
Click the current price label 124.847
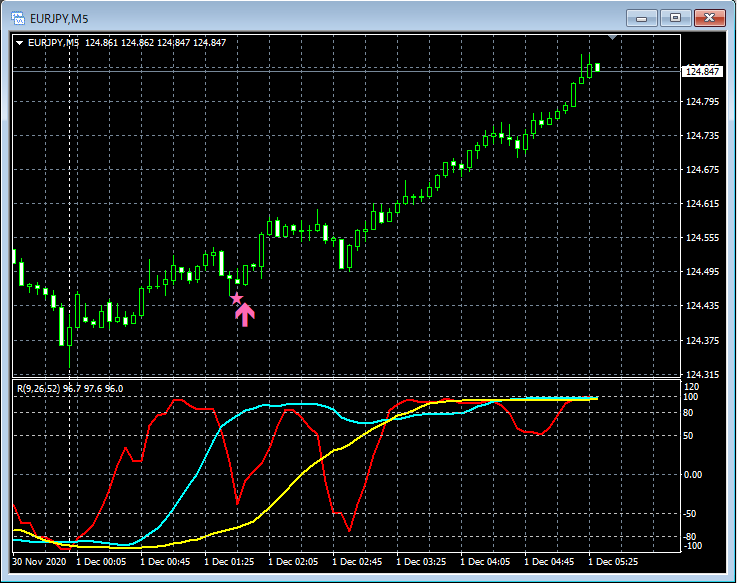(702, 71)
